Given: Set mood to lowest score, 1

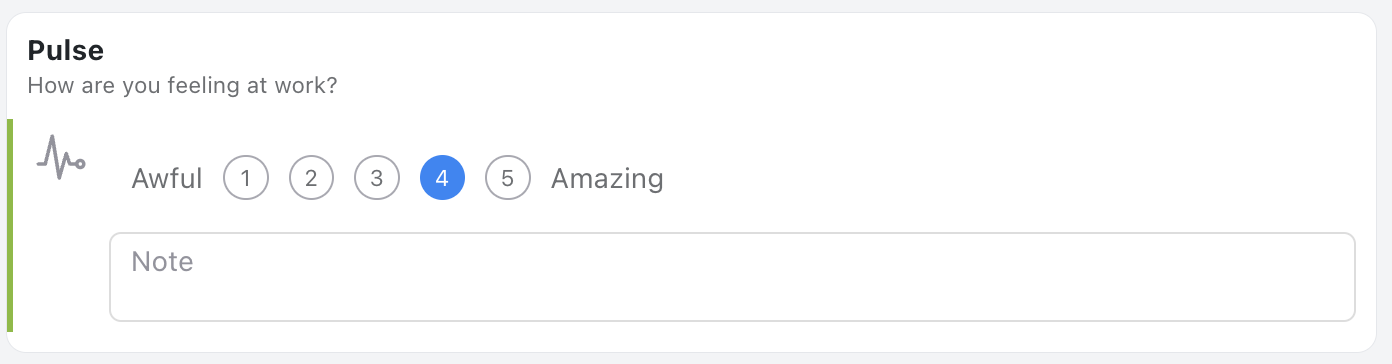Looking at the screenshot, I should tap(246, 179).
